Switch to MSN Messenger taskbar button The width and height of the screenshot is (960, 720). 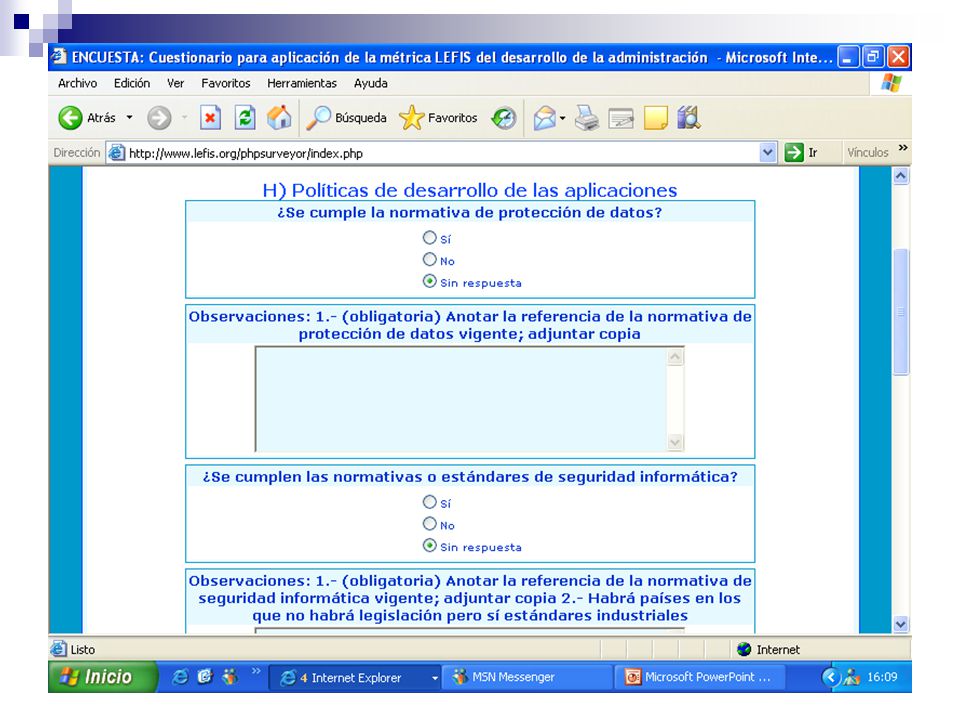[527, 677]
